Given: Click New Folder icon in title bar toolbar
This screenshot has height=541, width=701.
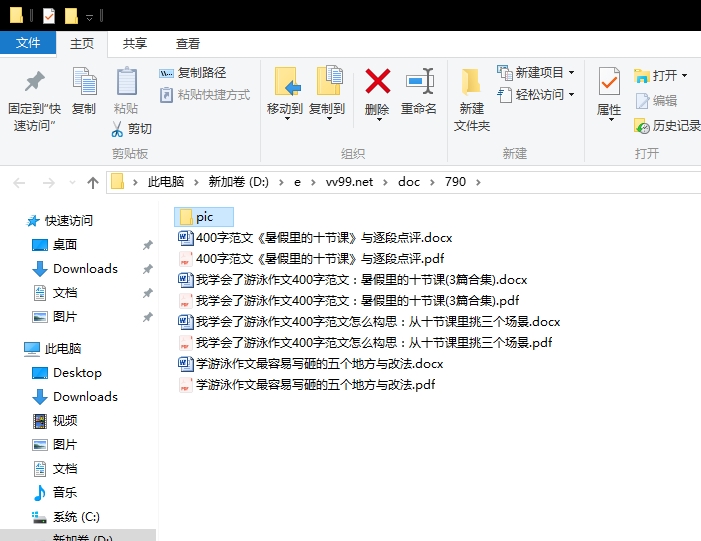Looking at the screenshot, I should point(71,16).
